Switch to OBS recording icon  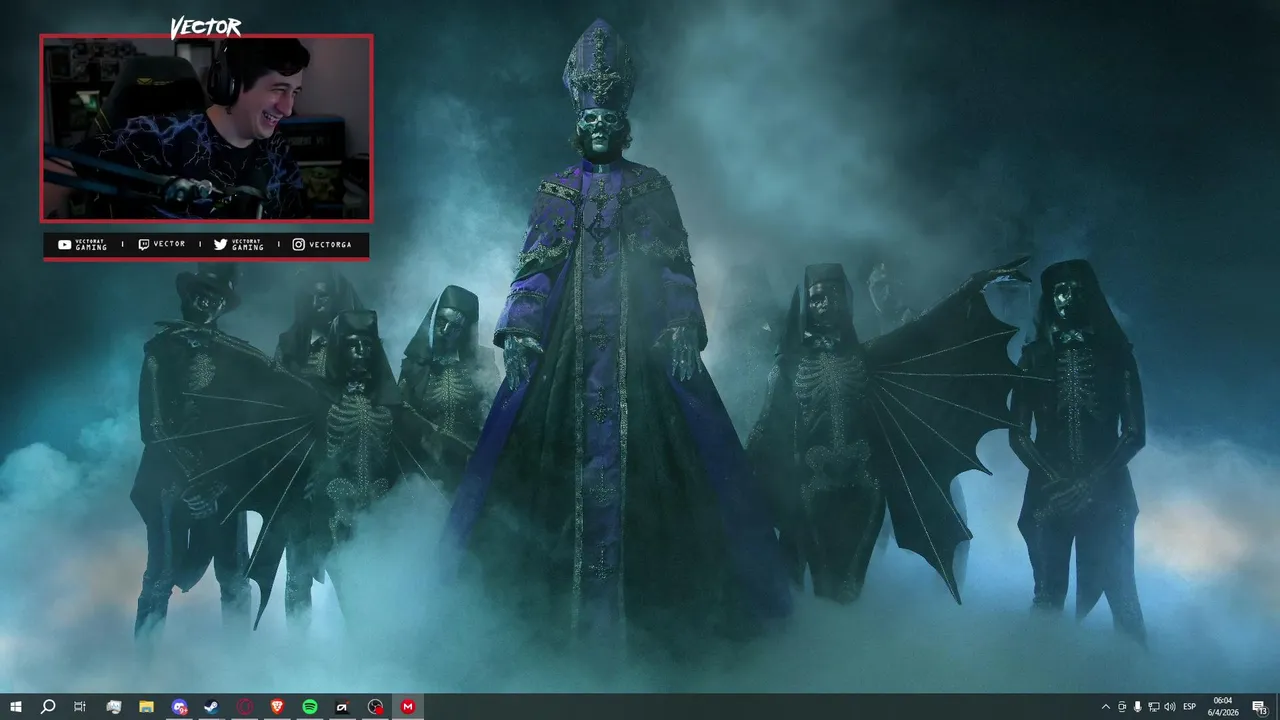pos(375,707)
